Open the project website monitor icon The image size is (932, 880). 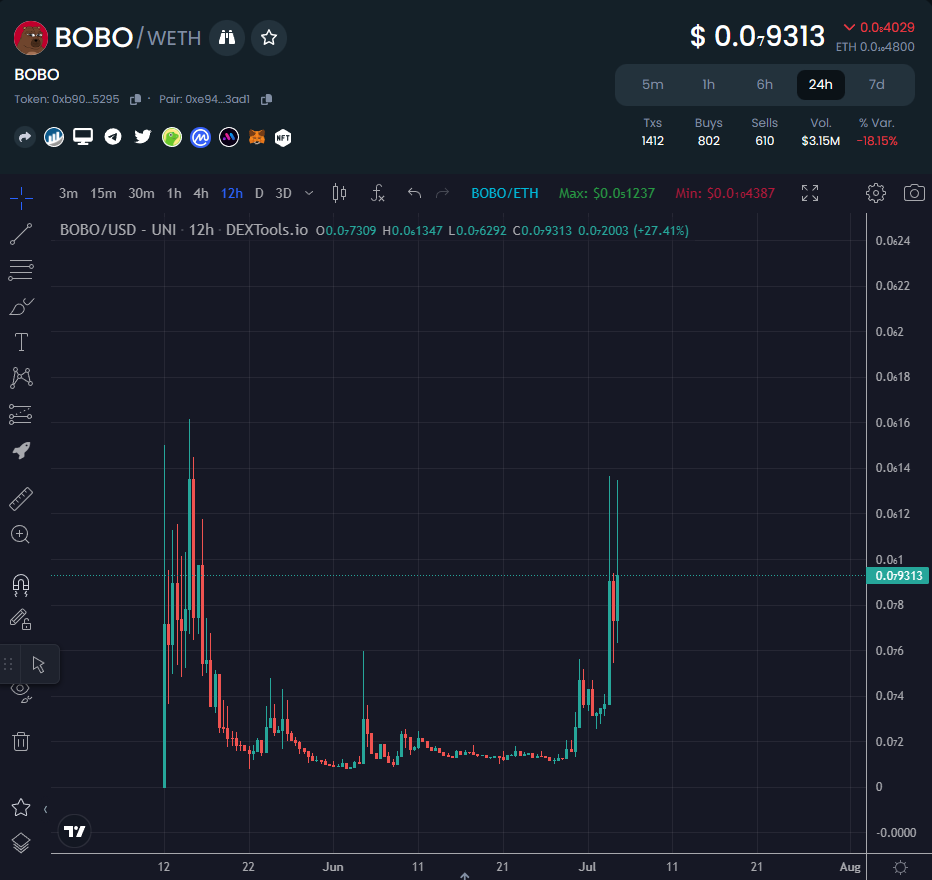[83, 137]
